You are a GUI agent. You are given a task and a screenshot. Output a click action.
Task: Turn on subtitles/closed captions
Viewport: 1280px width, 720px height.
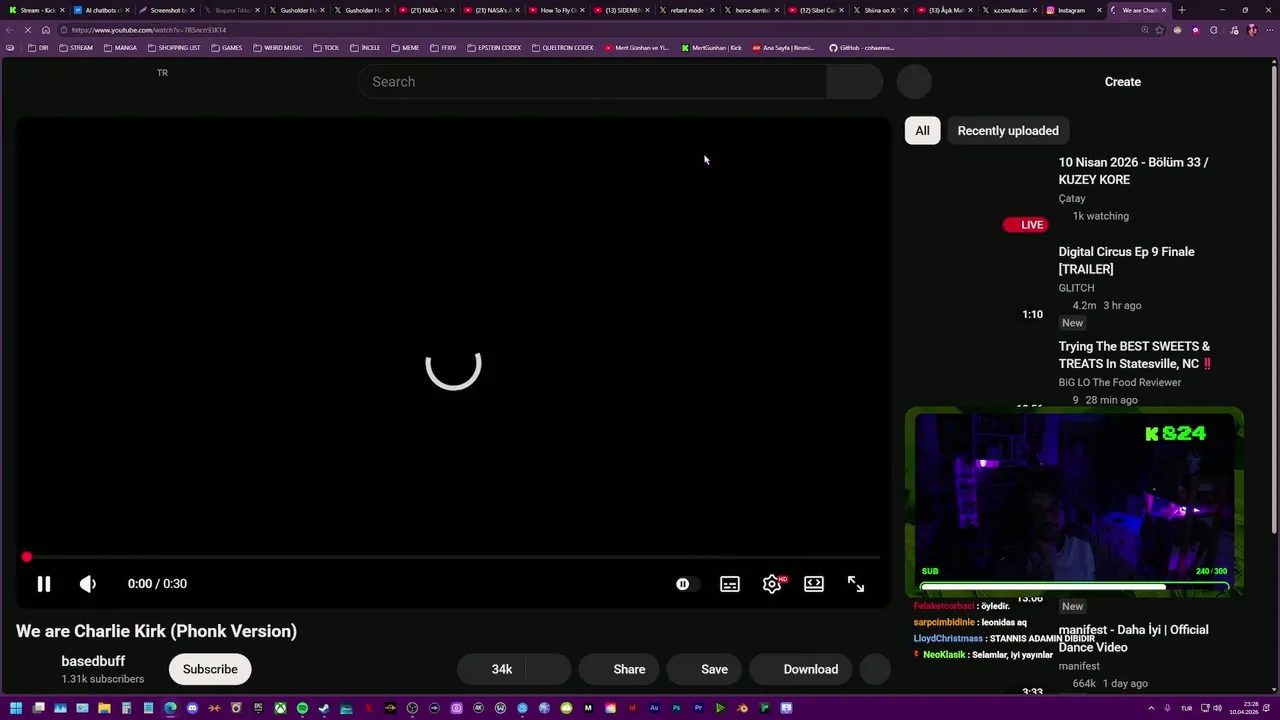click(730, 584)
